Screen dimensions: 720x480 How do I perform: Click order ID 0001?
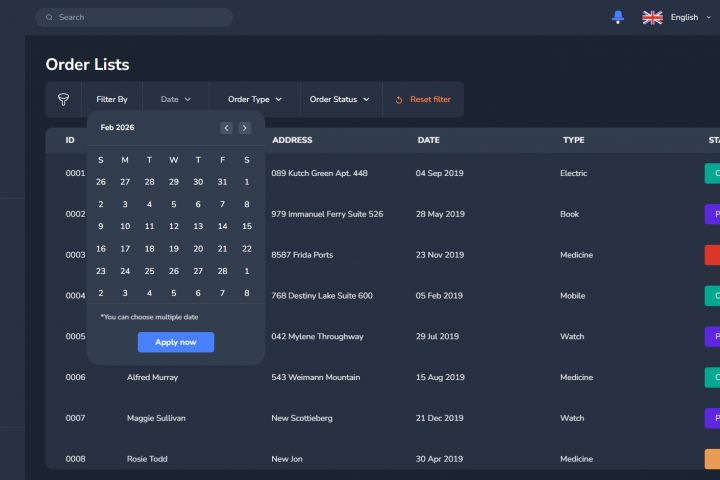click(75, 173)
